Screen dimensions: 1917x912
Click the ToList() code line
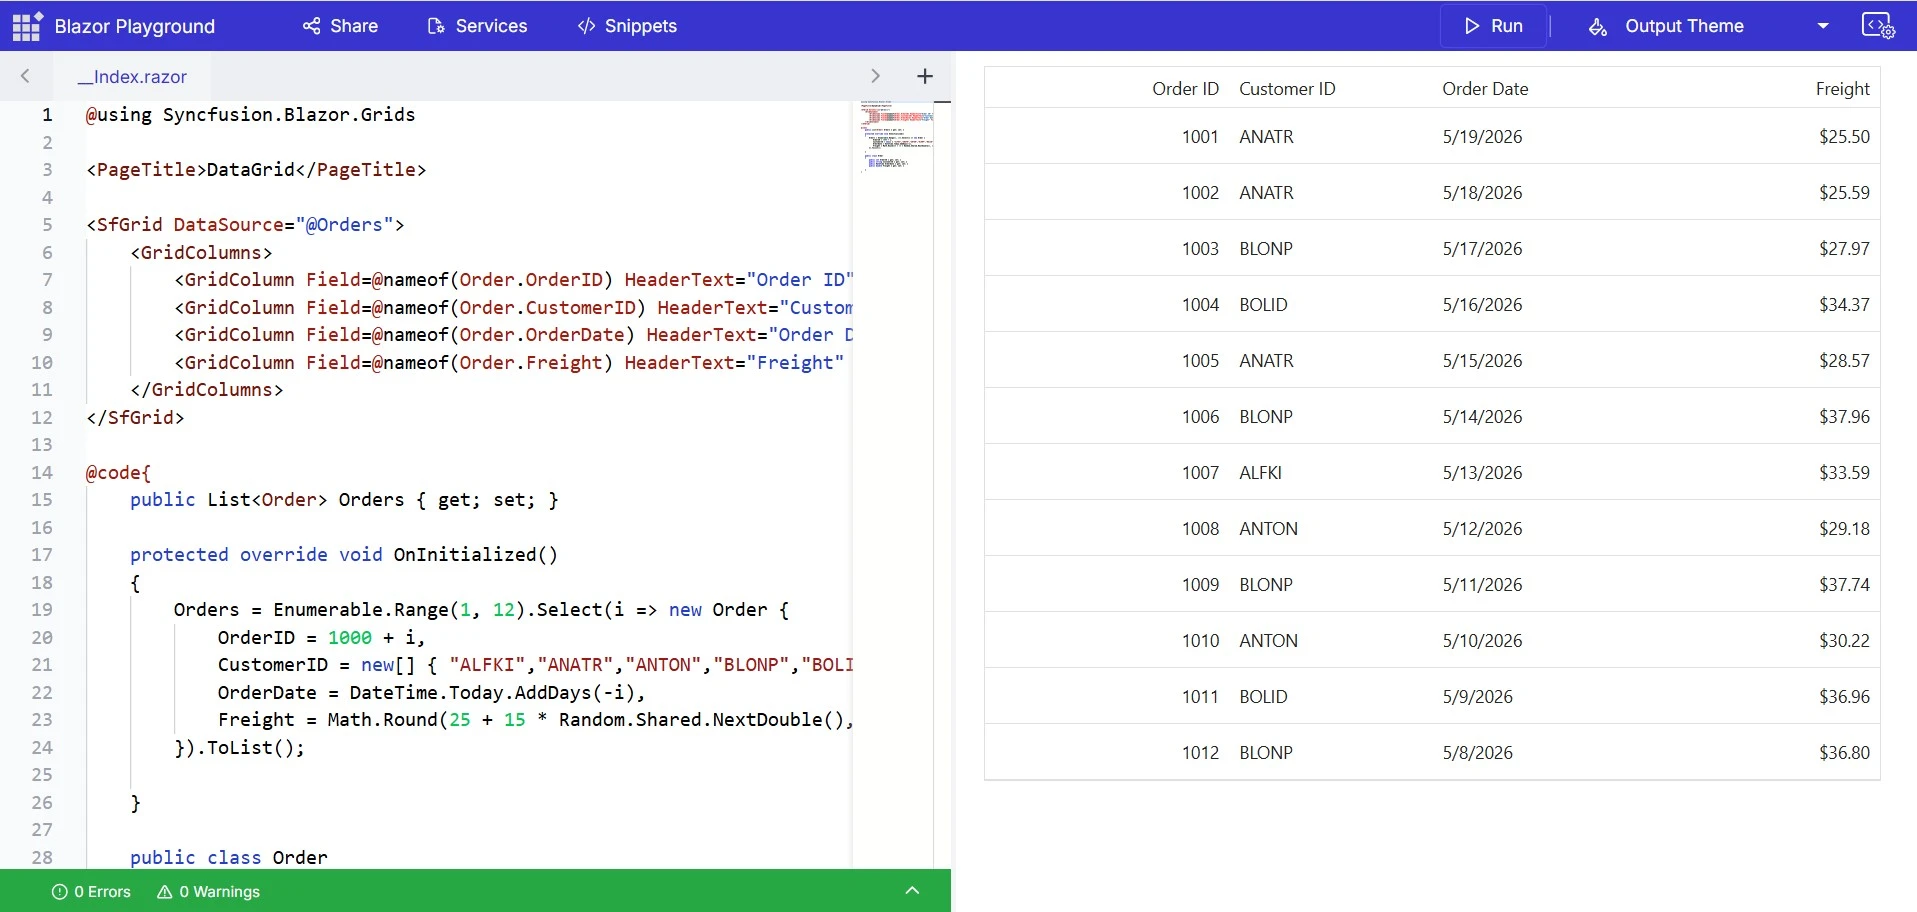[239, 747]
